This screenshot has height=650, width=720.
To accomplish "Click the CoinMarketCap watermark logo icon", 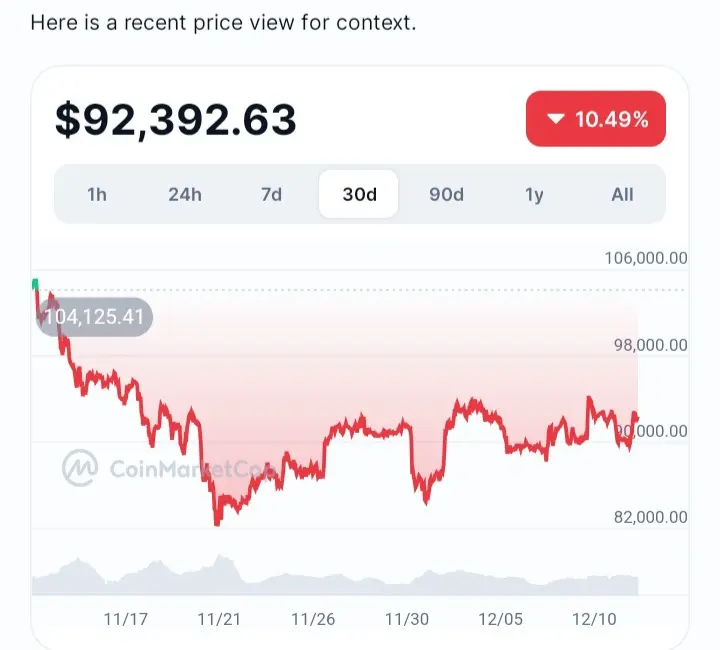I will point(79,467).
